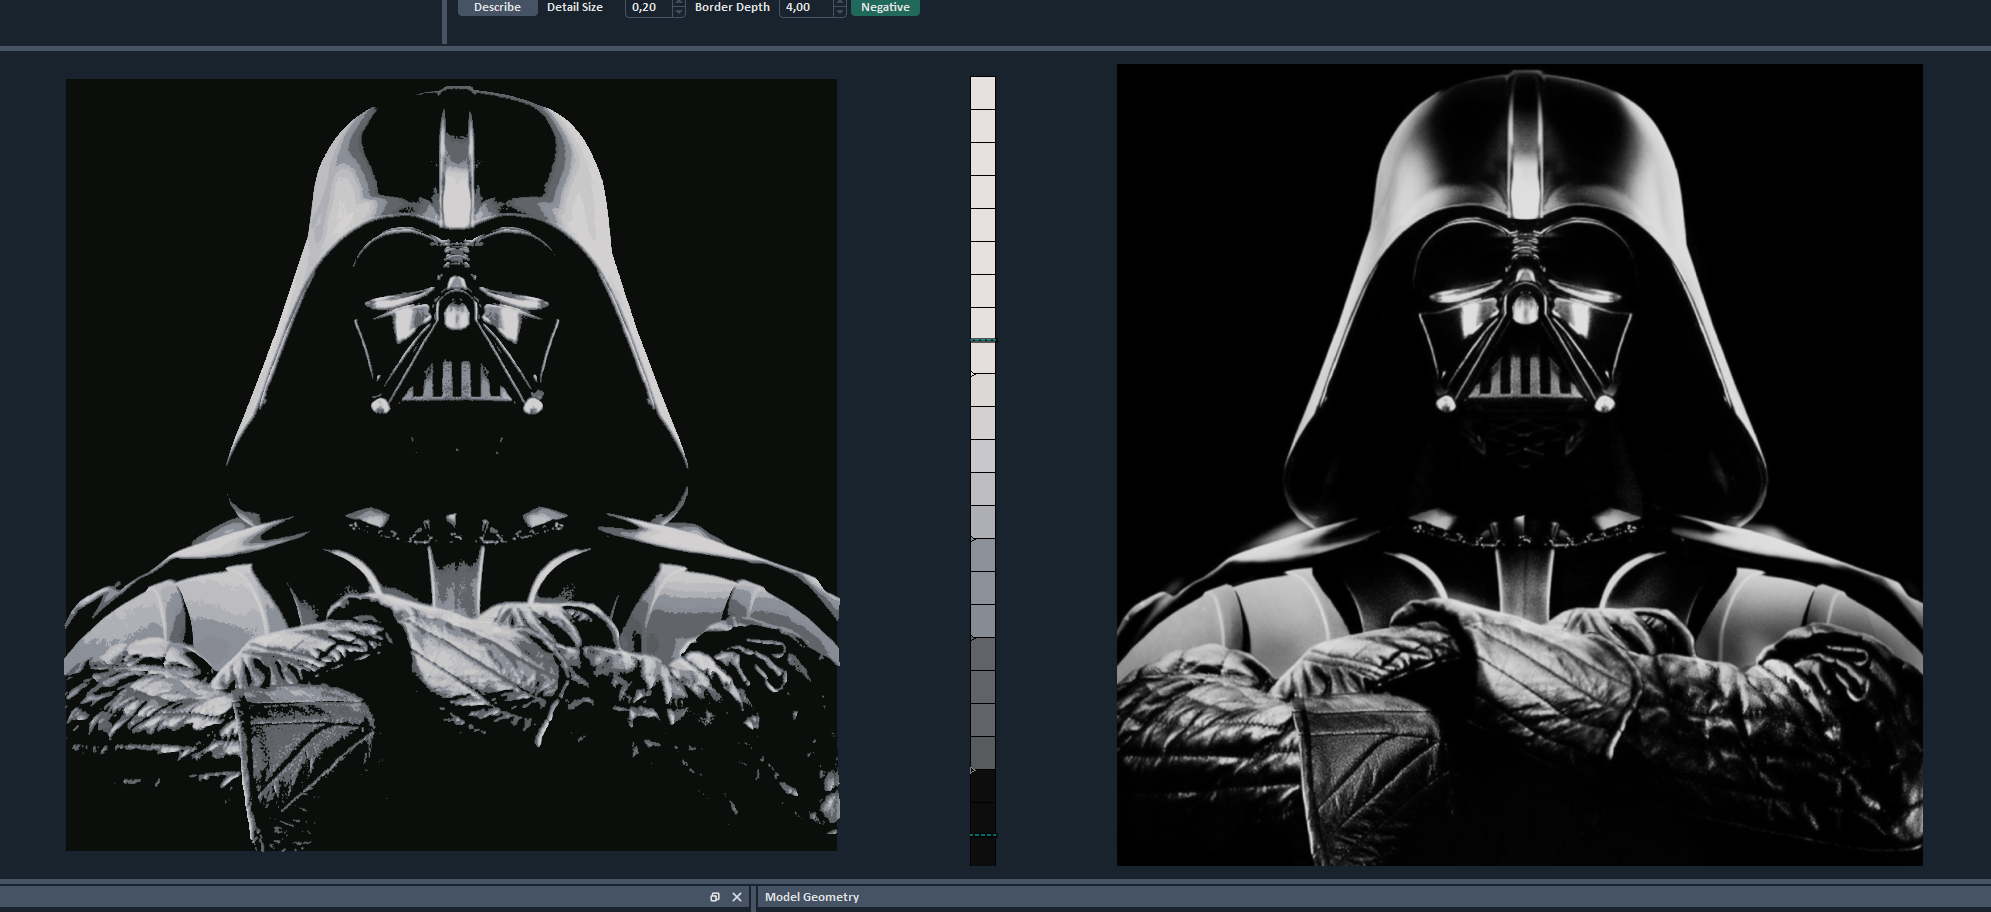Image resolution: width=1991 pixels, height=912 pixels.
Task: Click inside the Border Depth value field
Action: (805, 7)
